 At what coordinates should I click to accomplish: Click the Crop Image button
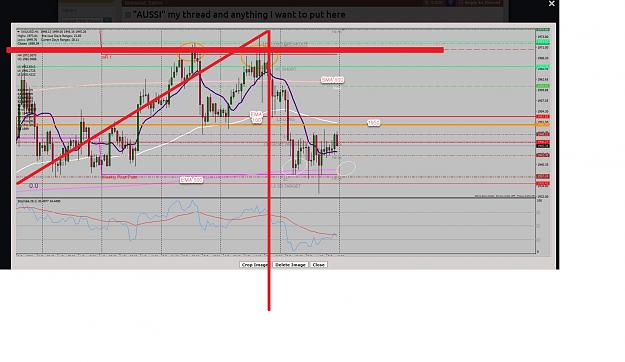(x=254, y=265)
